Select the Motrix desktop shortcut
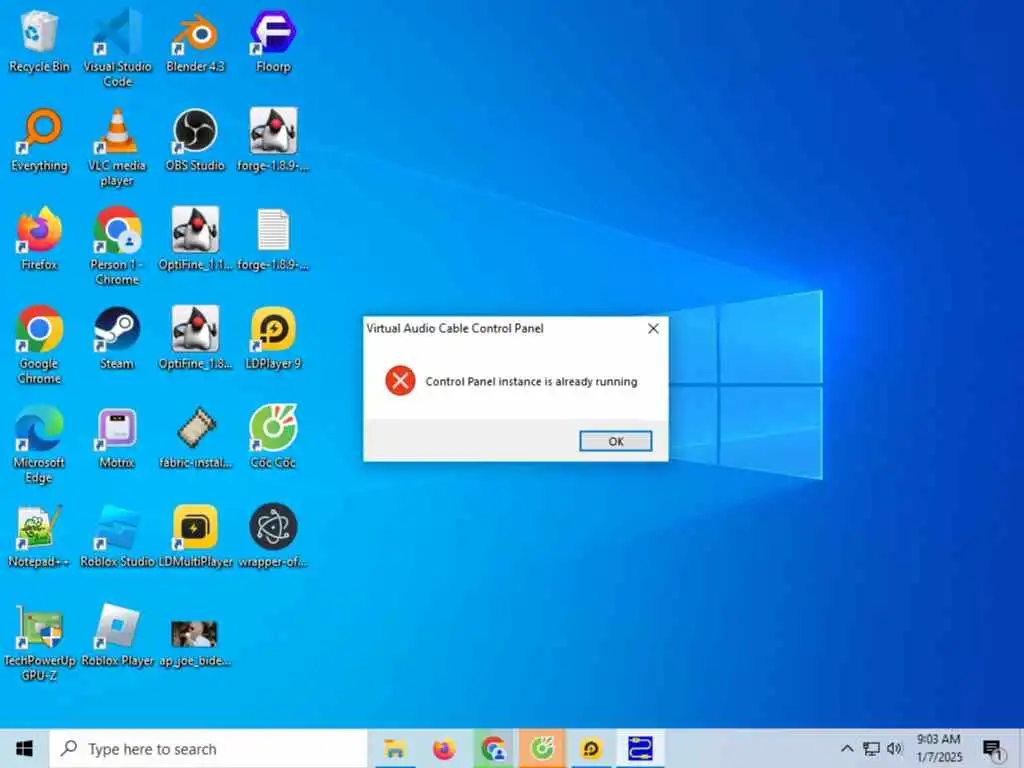 point(118,438)
